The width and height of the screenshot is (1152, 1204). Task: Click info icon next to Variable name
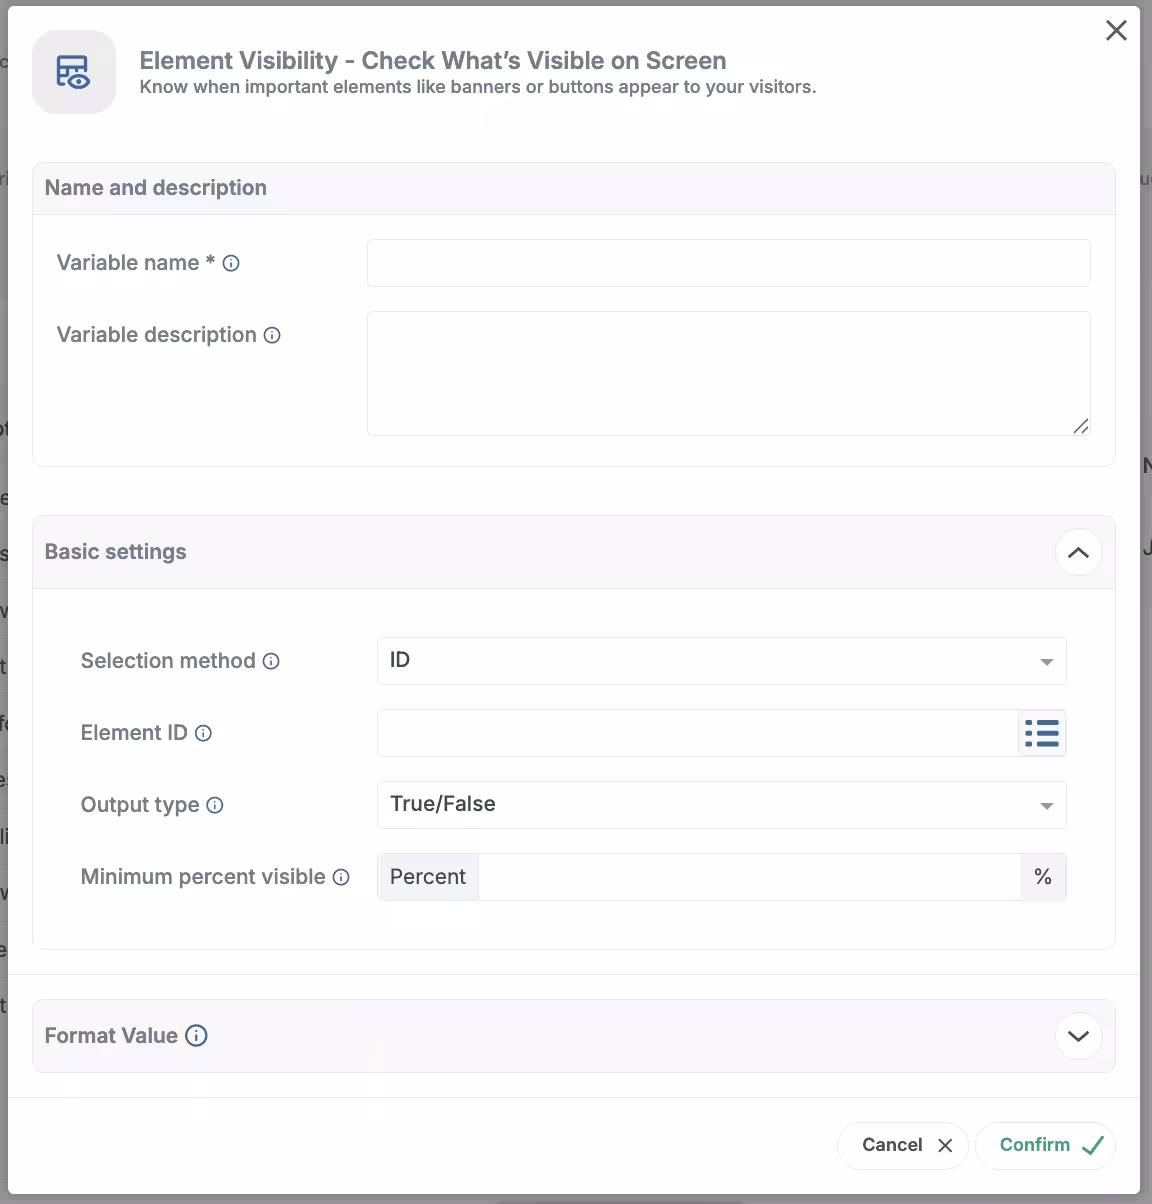[231, 264]
